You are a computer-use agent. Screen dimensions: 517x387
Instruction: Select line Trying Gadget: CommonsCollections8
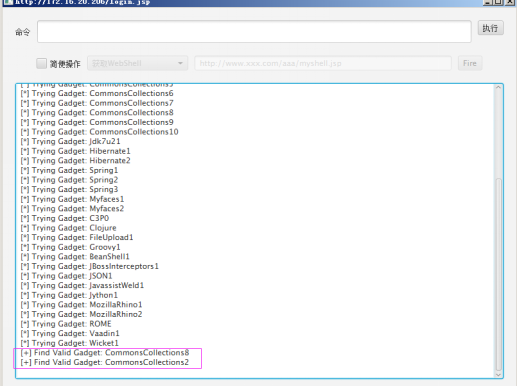pyautogui.click(x=97, y=113)
